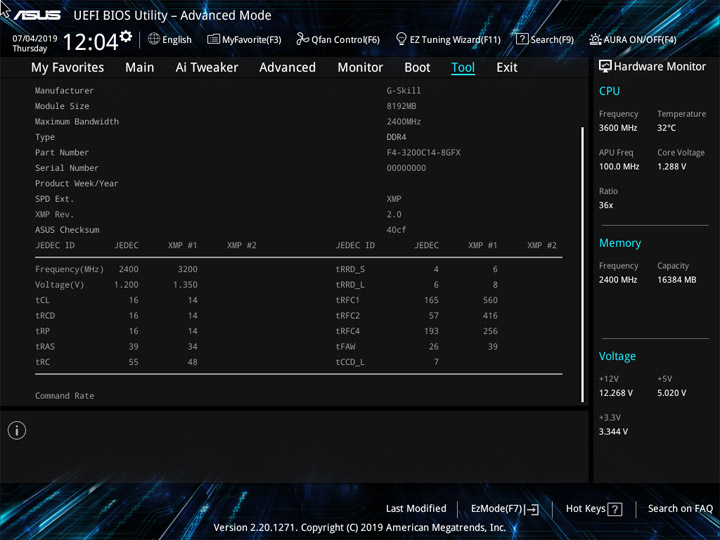
Task: Click XMP #1 frequency 3200
Action: 187,269
